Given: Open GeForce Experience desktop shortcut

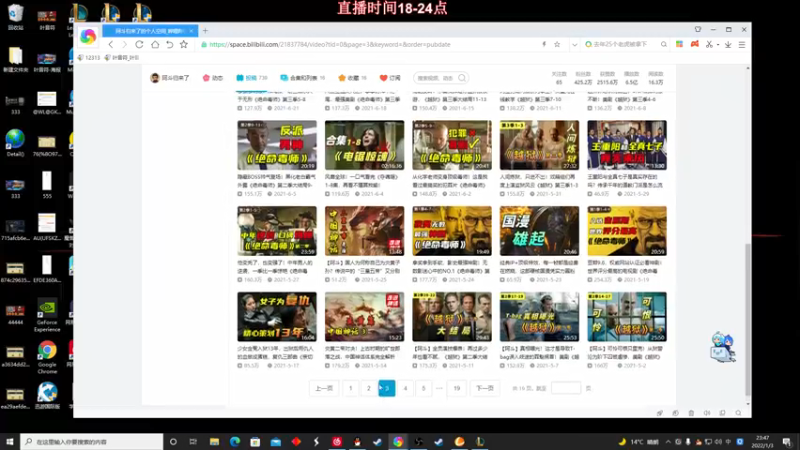Looking at the screenshot, I should tap(47, 315).
